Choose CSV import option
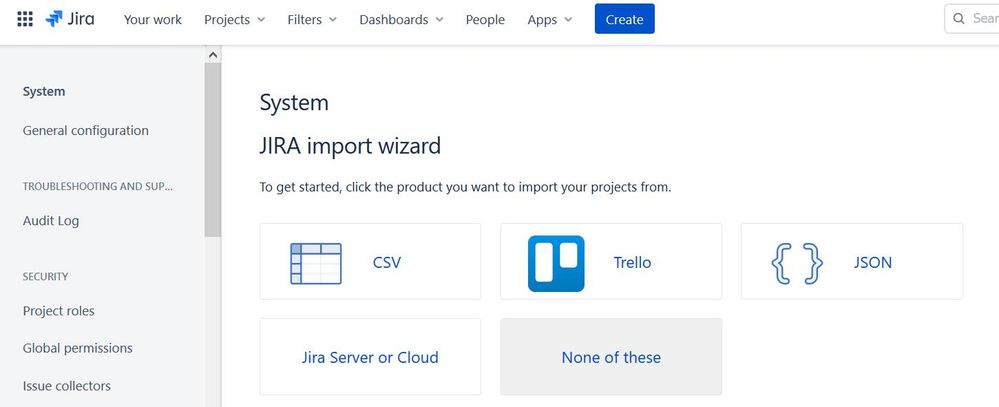Viewport: 999px width, 407px height. [x=370, y=261]
